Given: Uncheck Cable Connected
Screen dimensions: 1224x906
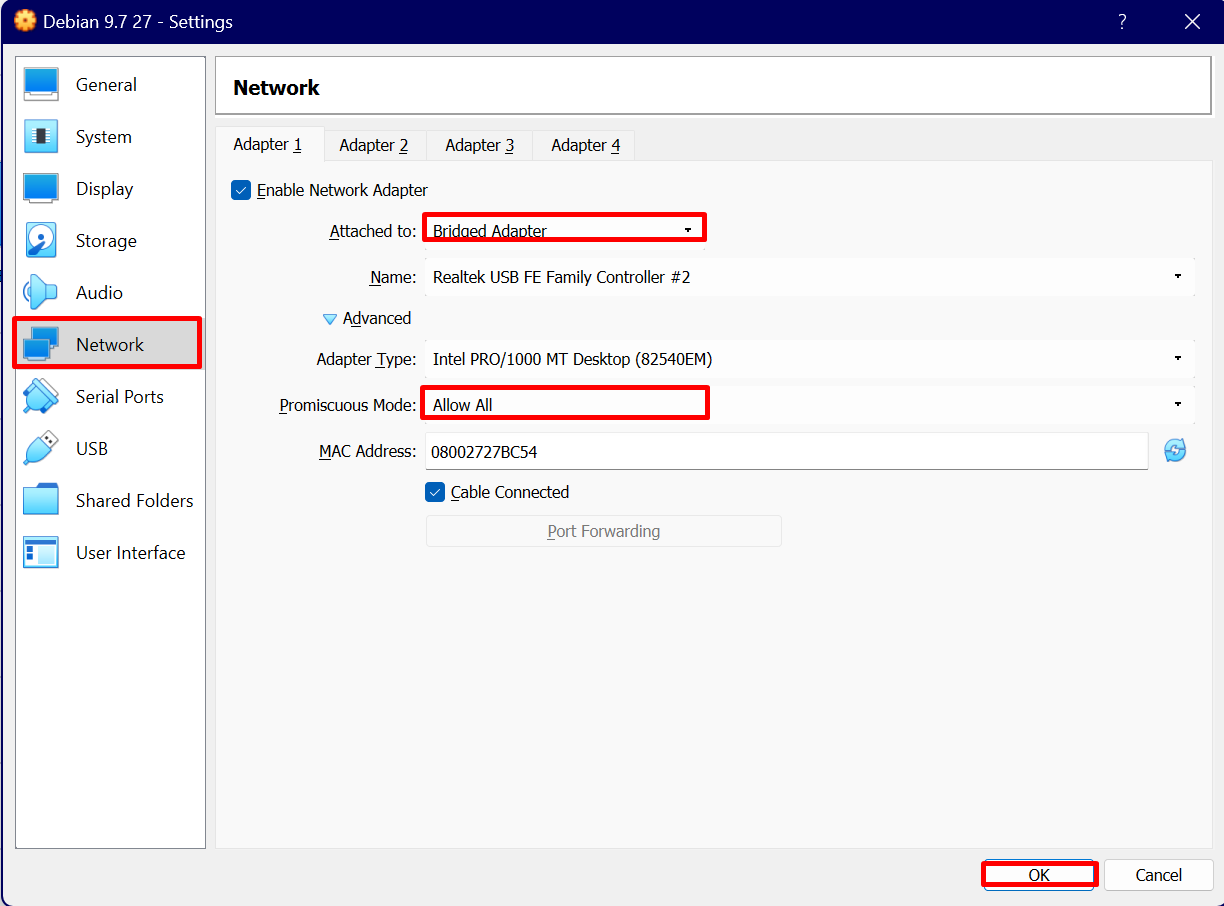Looking at the screenshot, I should point(435,492).
